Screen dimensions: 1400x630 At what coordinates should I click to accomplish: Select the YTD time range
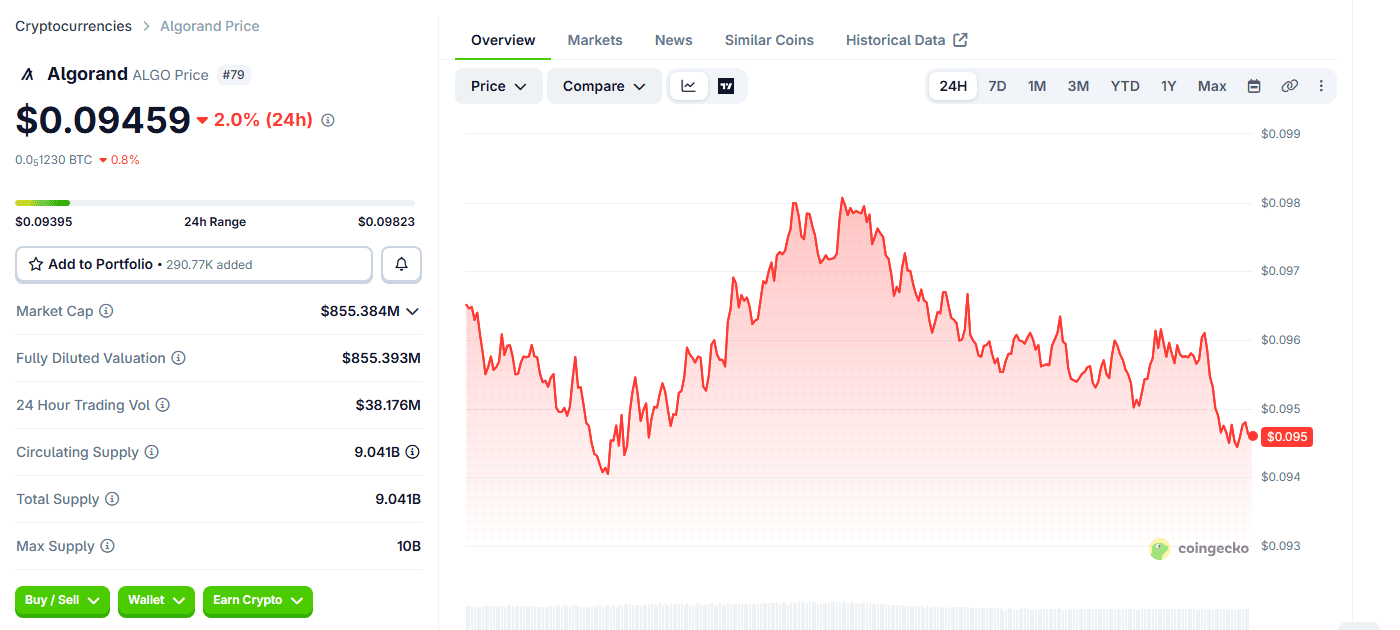pyautogui.click(x=1125, y=86)
